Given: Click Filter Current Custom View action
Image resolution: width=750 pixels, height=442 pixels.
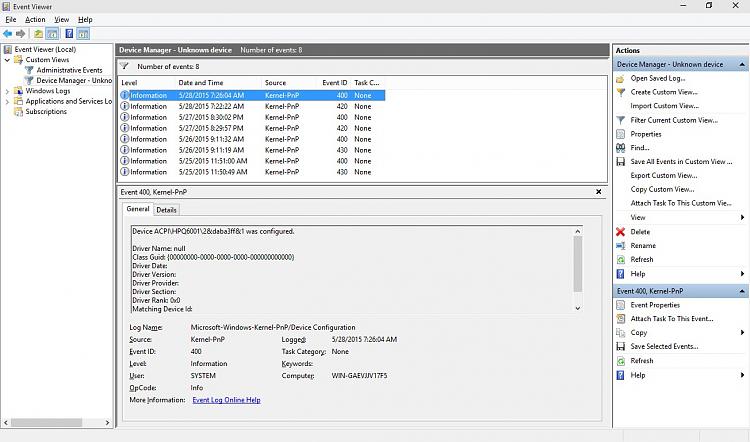Looking at the screenshot, I should [674, 120].
